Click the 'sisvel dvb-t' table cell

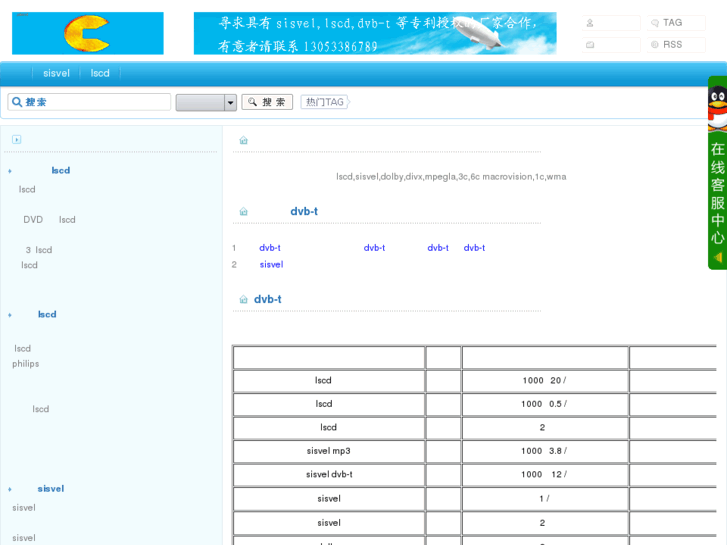329,474
